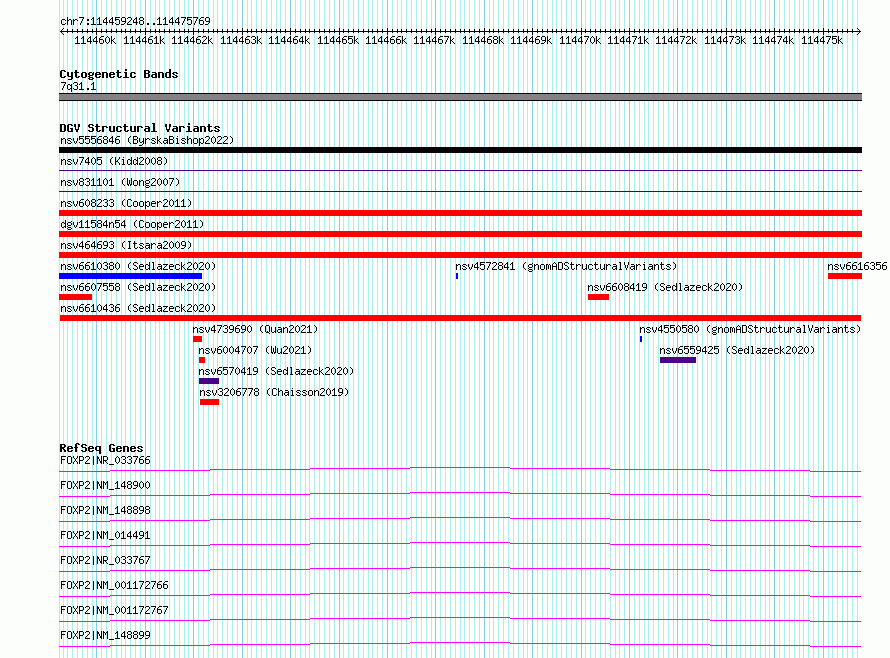The image size is (890, 658).
Task: Click the nsv3206778 (Chaisson2019) label
Action: pyautogui.click(x=274, y=392)
